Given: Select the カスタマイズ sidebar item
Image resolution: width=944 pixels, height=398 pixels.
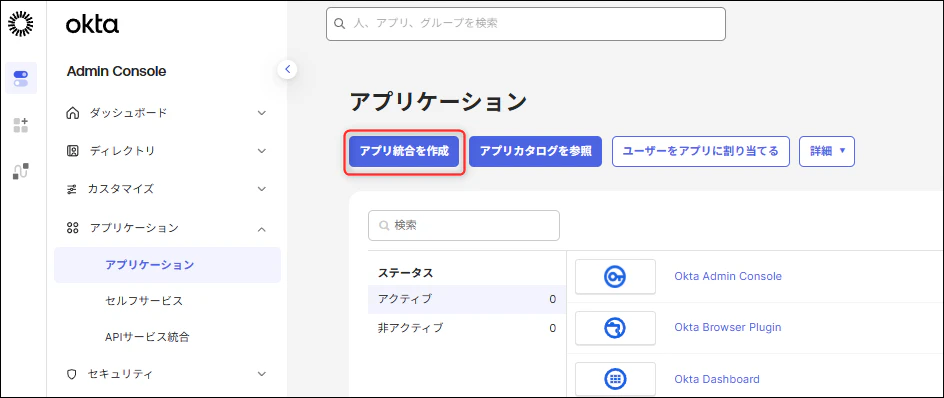Looking at the screenshot, I should coord(167,189).
